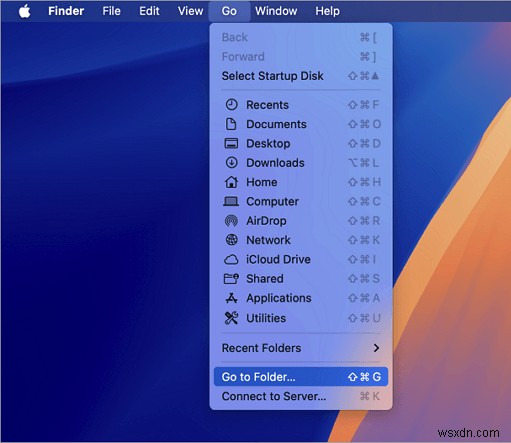Click the Network globe icon
The image size is (511, 443).
pos(231,240)
